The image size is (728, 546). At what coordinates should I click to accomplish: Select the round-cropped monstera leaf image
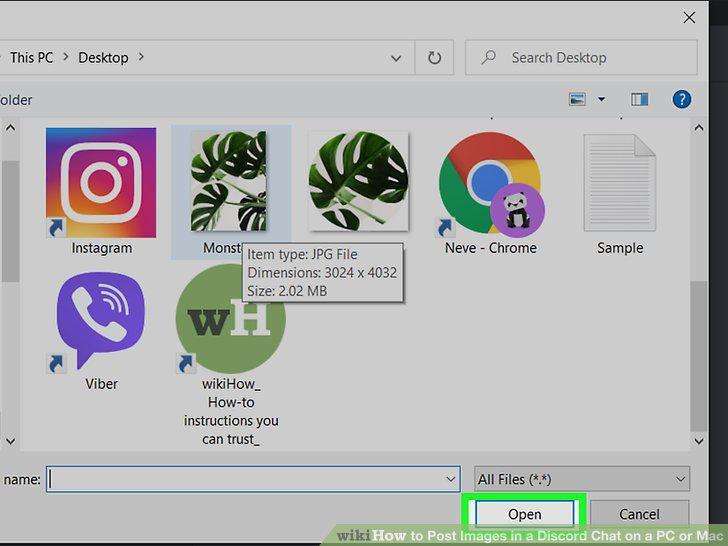(358, 181)
